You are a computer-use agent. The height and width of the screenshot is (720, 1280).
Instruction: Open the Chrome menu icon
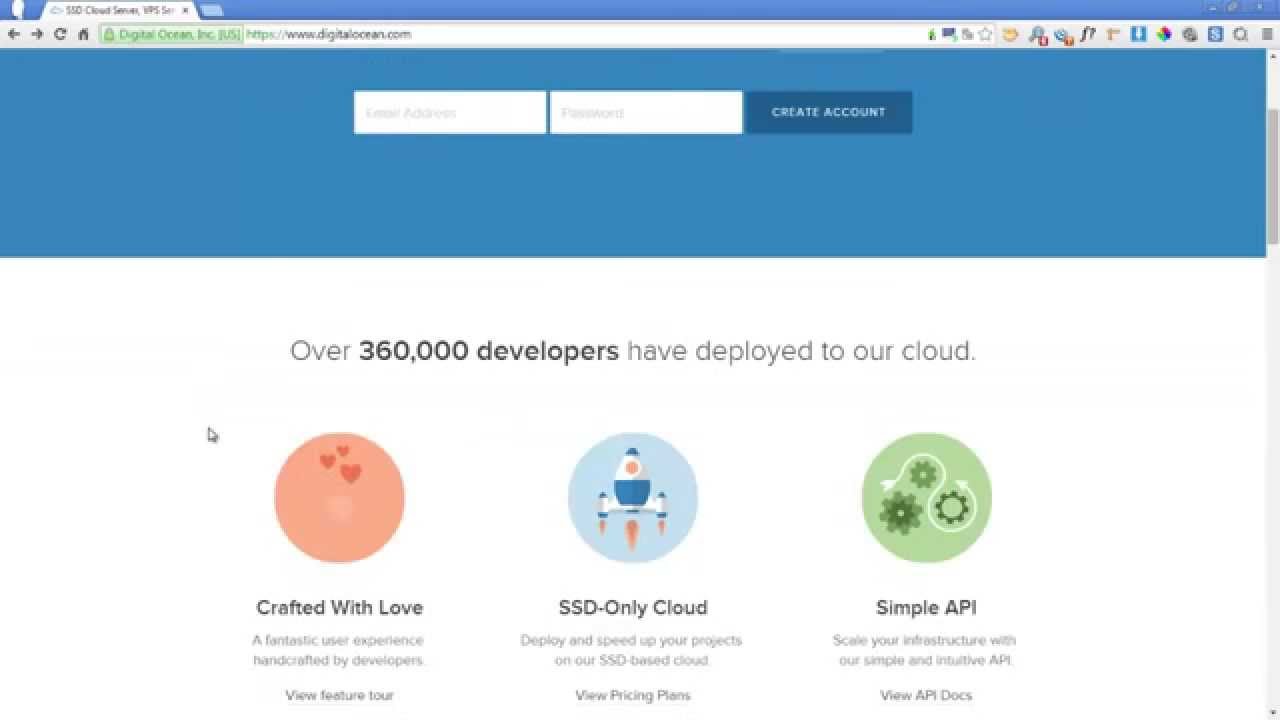tap(1265, 34)
